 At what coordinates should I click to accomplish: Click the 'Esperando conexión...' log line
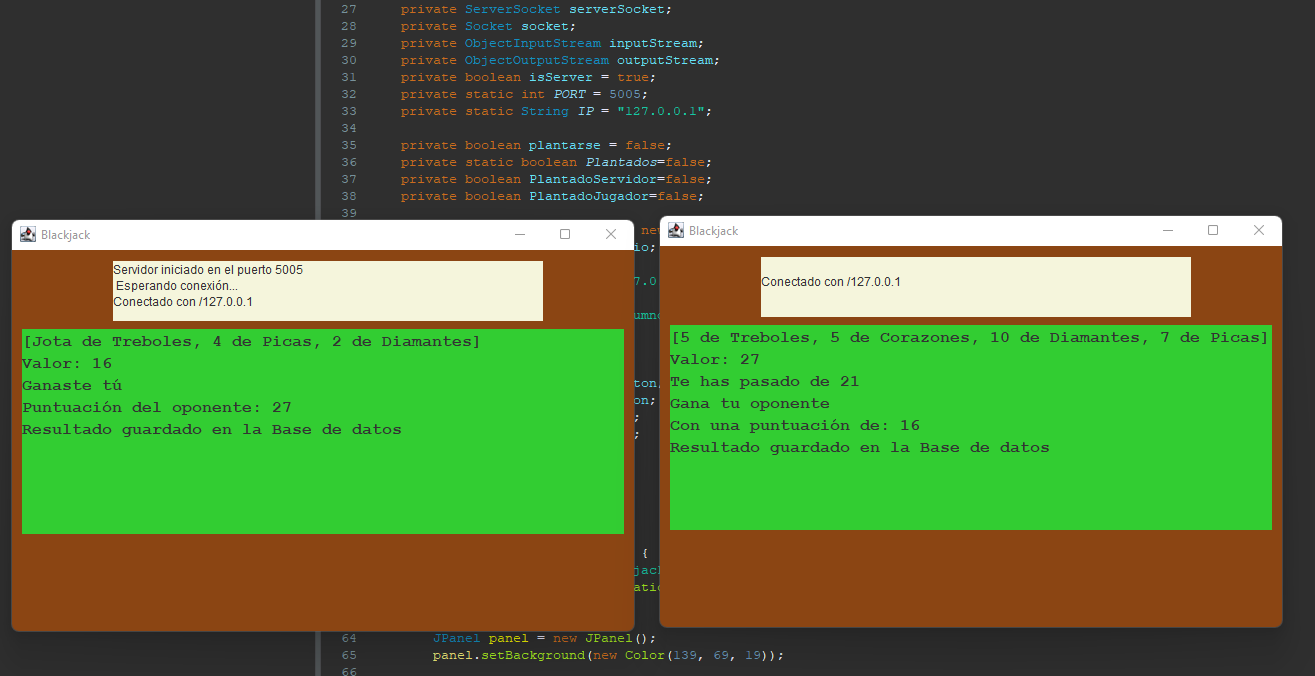(177, 286)
